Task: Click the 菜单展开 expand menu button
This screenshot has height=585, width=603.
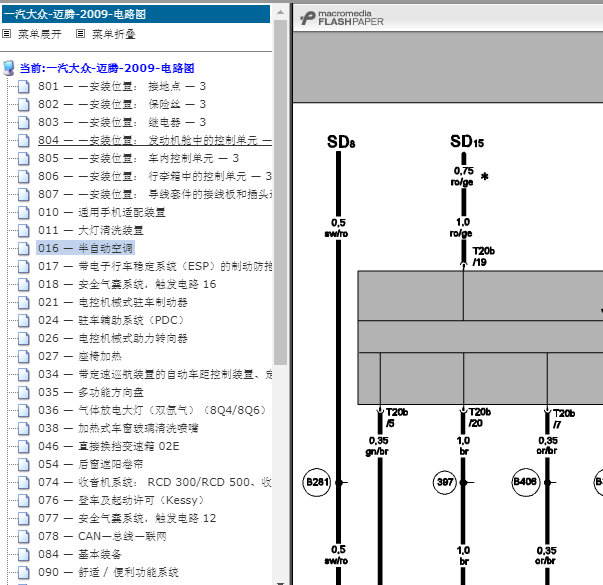Action: click(x=40, y=34)
